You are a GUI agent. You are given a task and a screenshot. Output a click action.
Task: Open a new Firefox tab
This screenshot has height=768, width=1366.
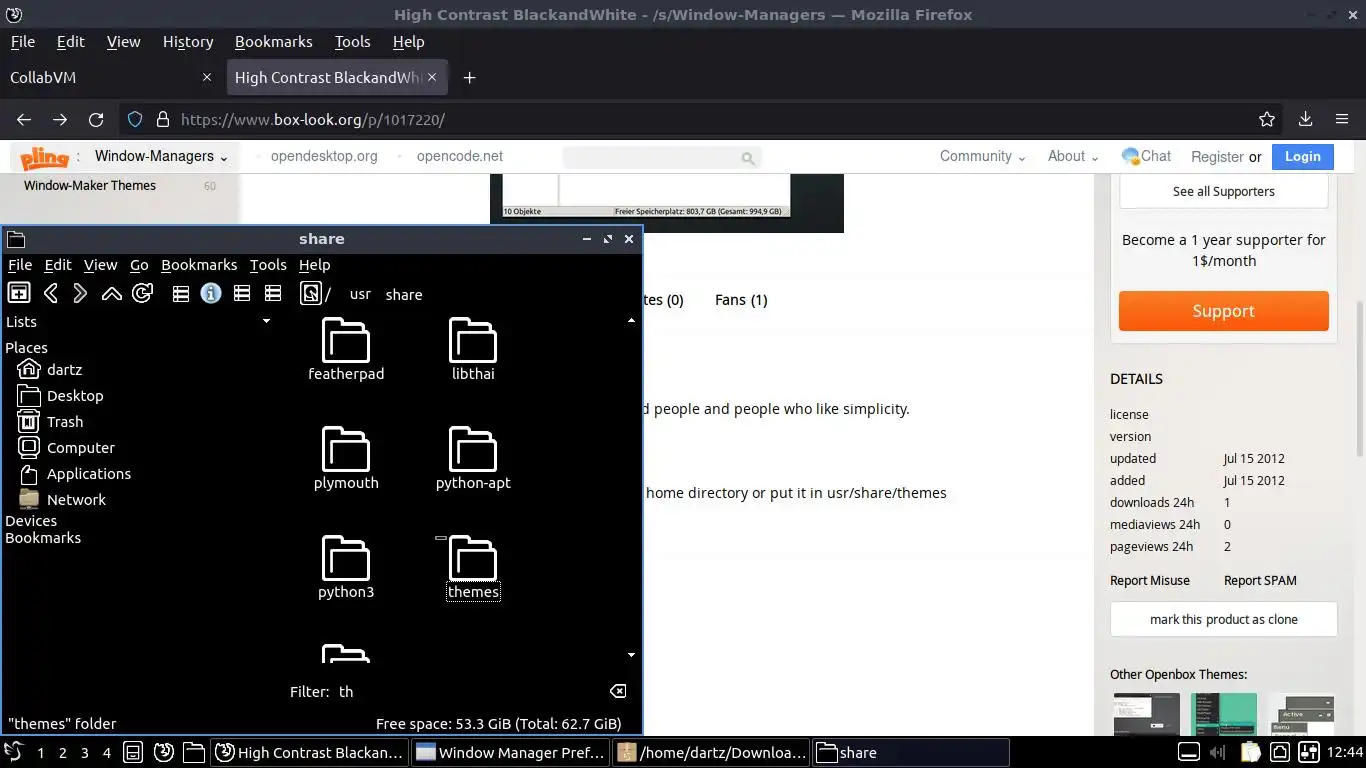(x=469, y=77)
